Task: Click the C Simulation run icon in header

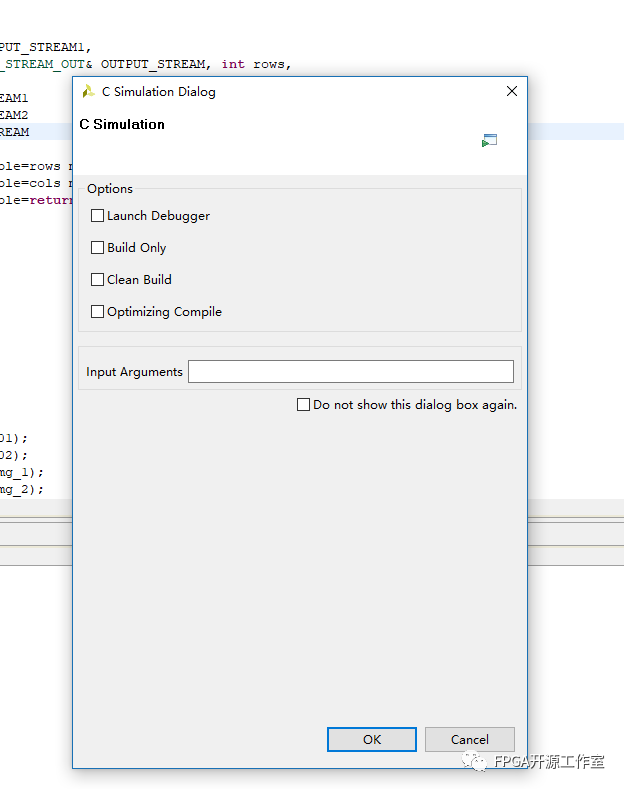Action: pyautogui.click(x=489, y=141)
